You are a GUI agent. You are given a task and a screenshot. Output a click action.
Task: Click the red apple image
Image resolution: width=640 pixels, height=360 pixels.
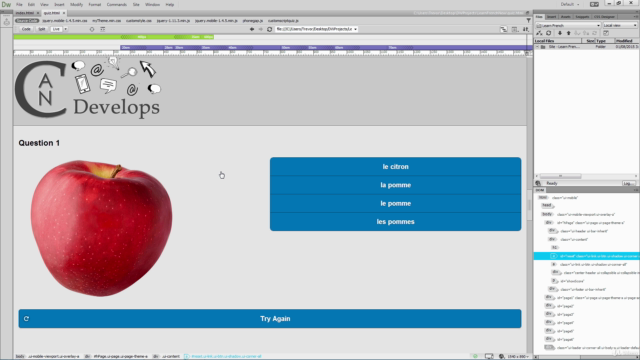point(101,228)
